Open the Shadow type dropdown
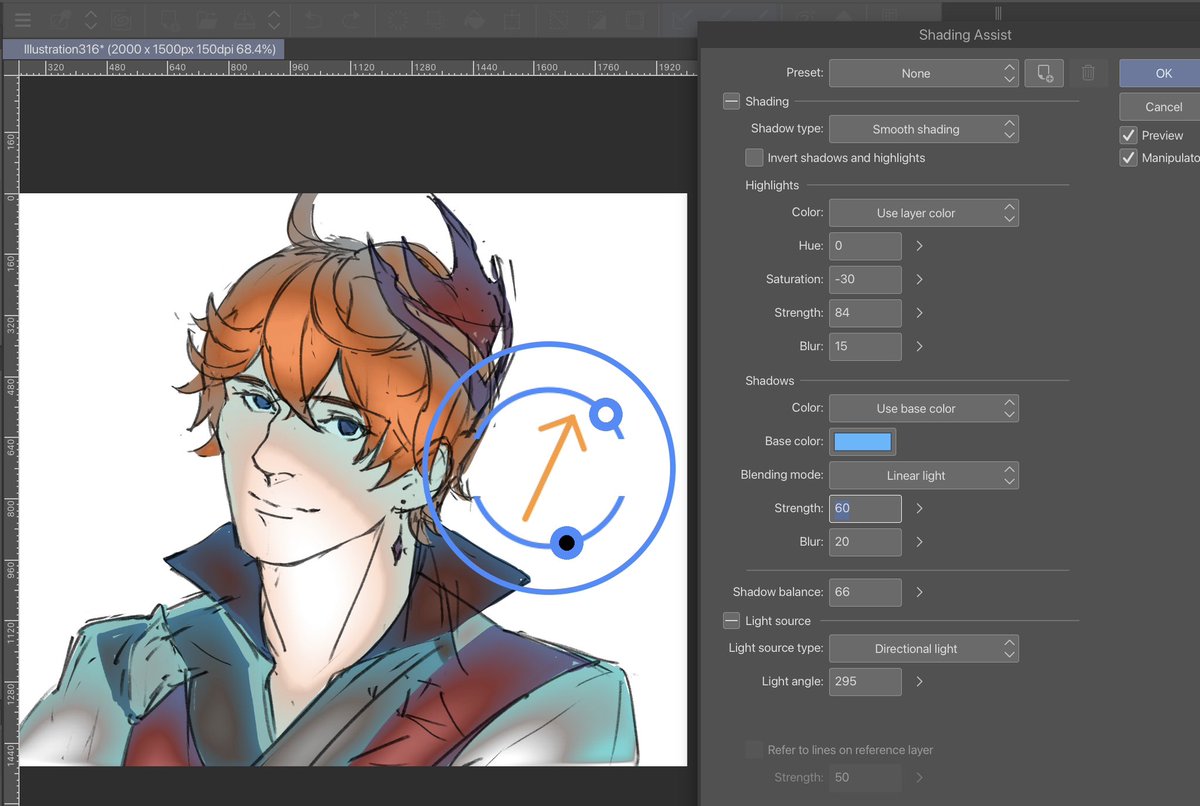 [x=922, y=128]
